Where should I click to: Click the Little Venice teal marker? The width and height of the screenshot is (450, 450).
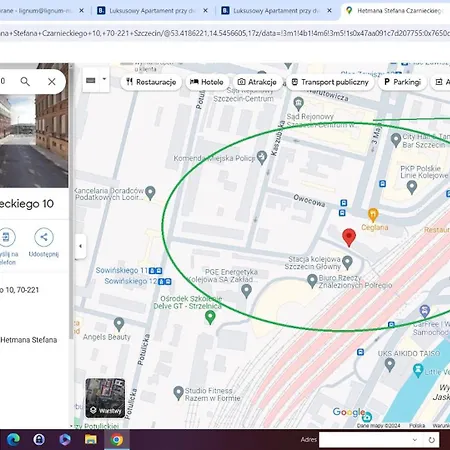tap(418, 371)
